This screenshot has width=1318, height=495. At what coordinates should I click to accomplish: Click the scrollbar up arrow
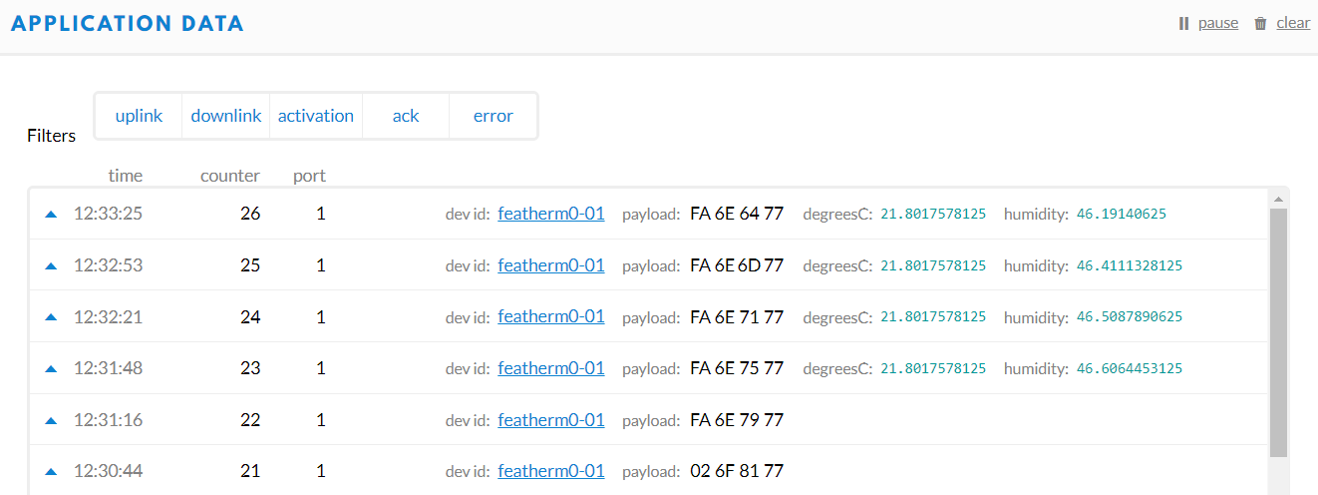pyautogui.click(x=1278, y=197)
